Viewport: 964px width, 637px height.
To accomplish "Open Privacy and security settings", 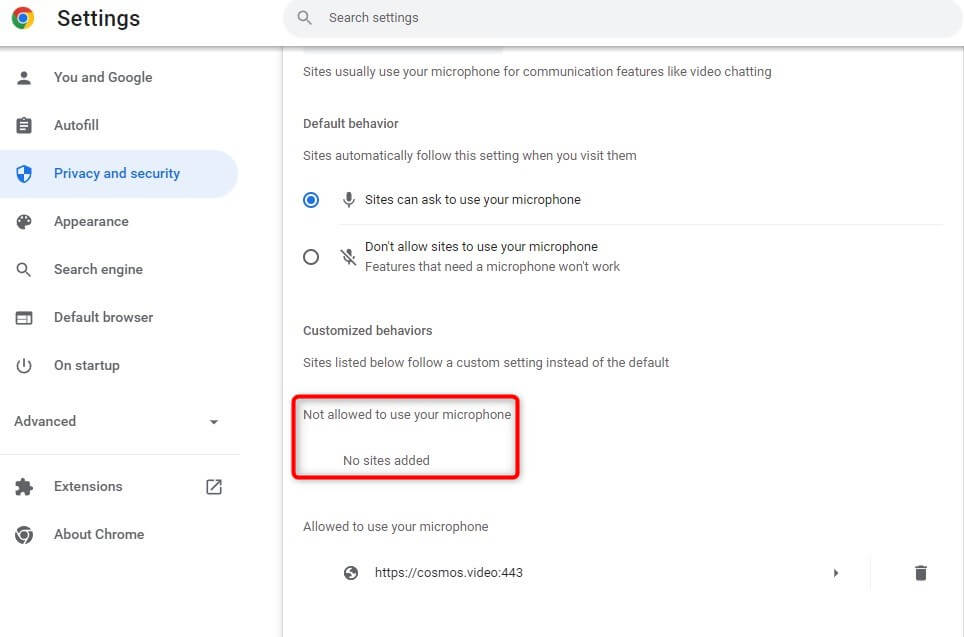I will tap(116, 174).
